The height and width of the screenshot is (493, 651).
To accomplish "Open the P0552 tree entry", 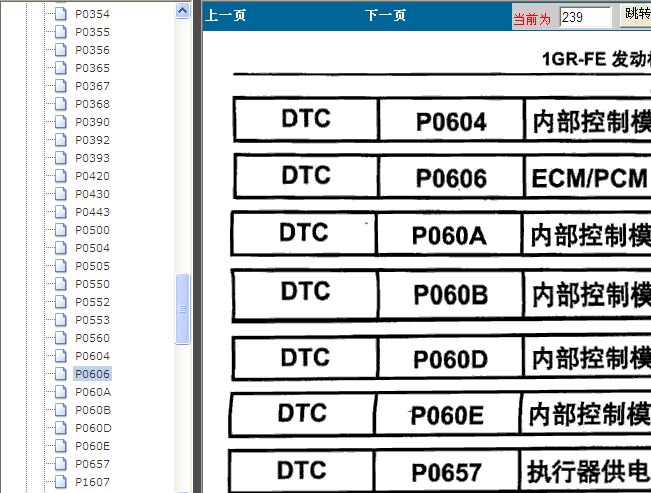I will tap(92, 302).
